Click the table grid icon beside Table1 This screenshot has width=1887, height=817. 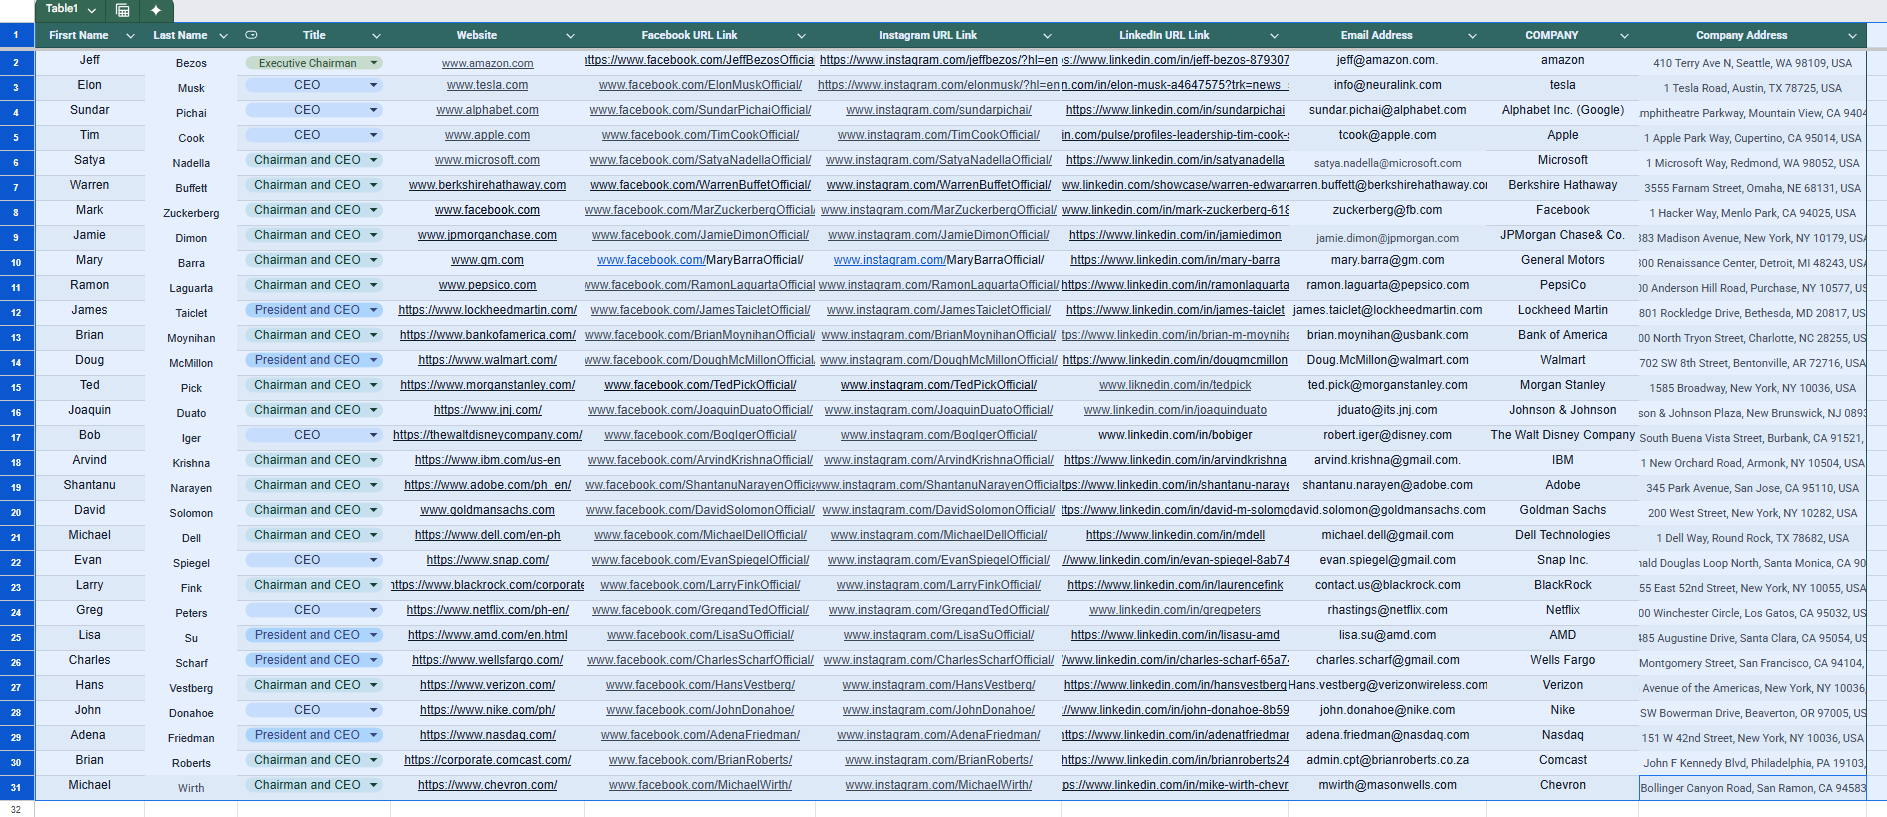pyautogui.click(x=123, y=10)
